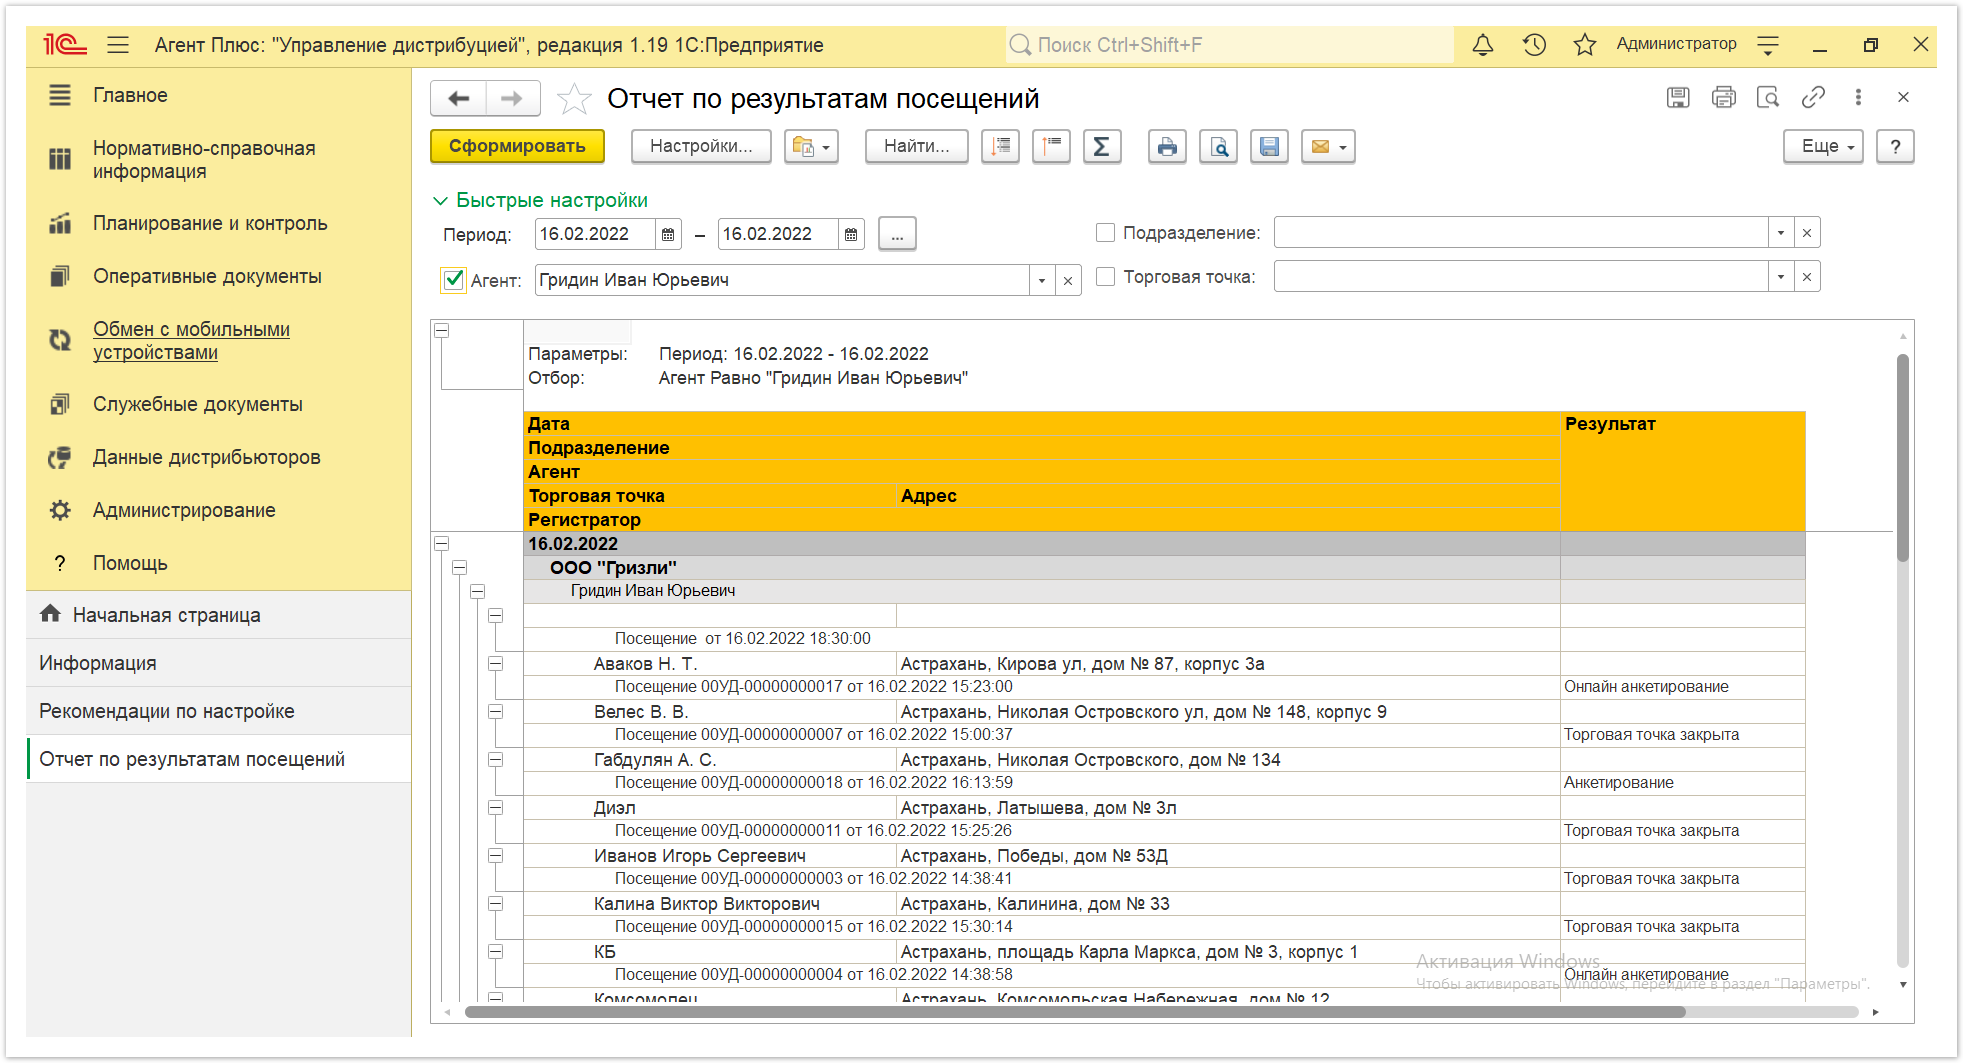The width and height of the screenshot is (1963, 1063).
Task: Click the period start date field
Action: 595,234
